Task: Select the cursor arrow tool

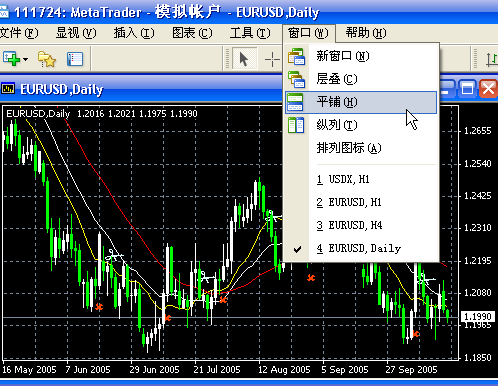Action: click(x=244, y=59)
